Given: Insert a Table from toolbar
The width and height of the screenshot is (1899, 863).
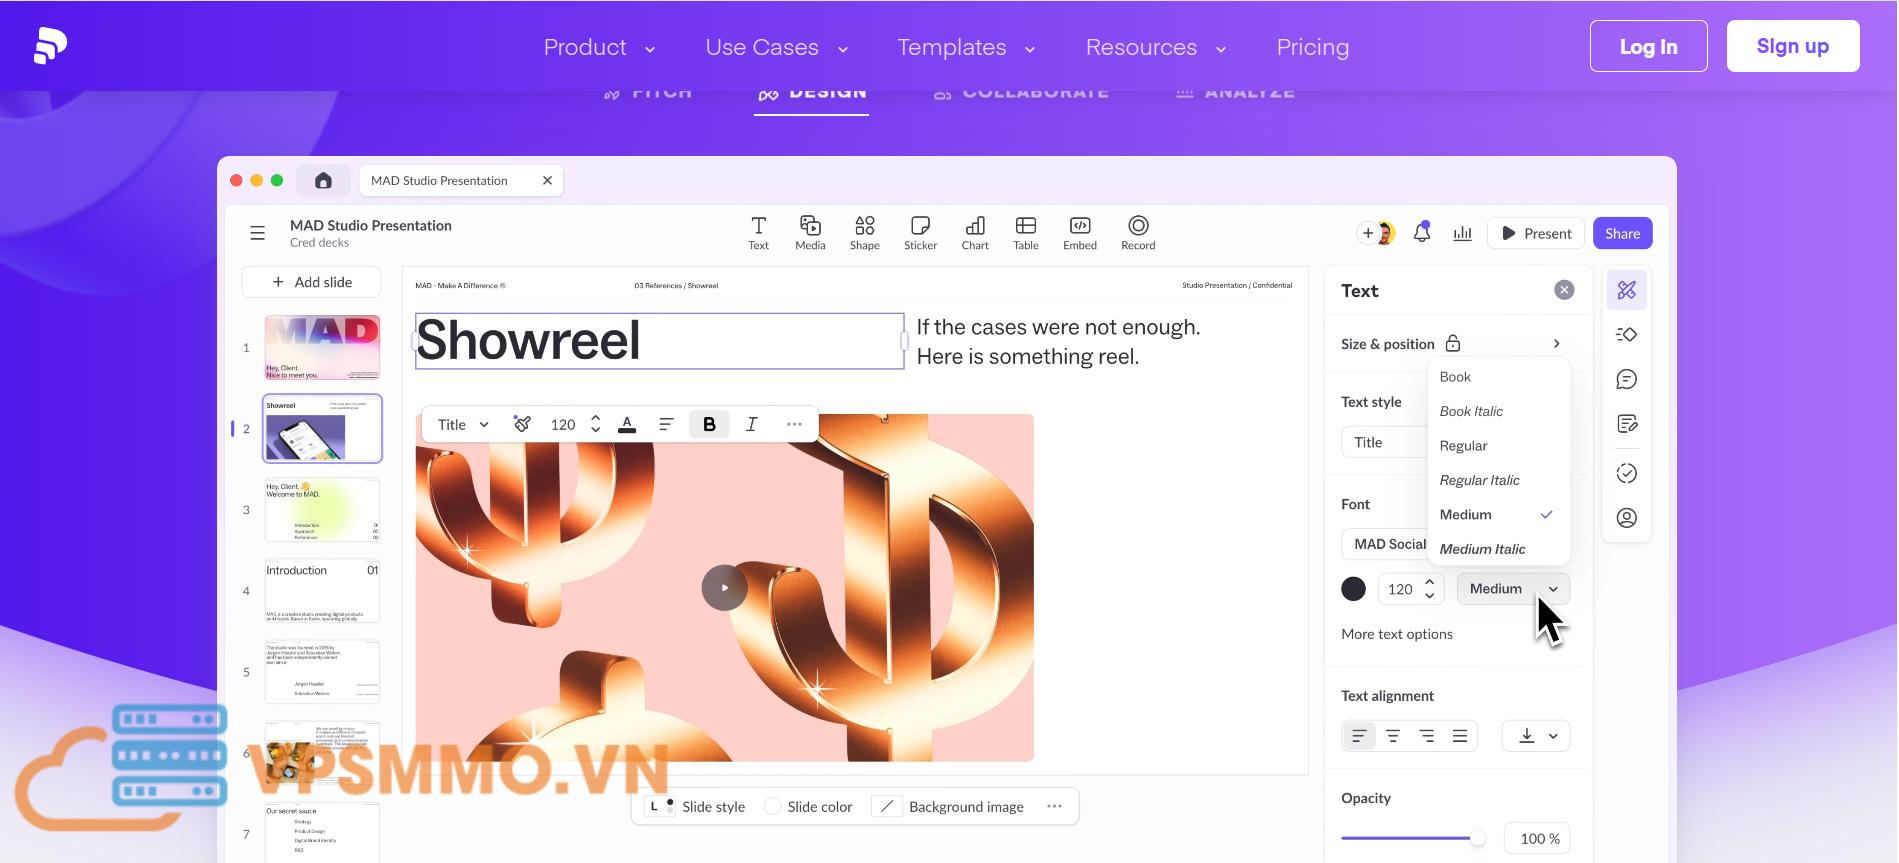Looking at the screenshot, I should pyautogui.click(x=1025, y=233).
